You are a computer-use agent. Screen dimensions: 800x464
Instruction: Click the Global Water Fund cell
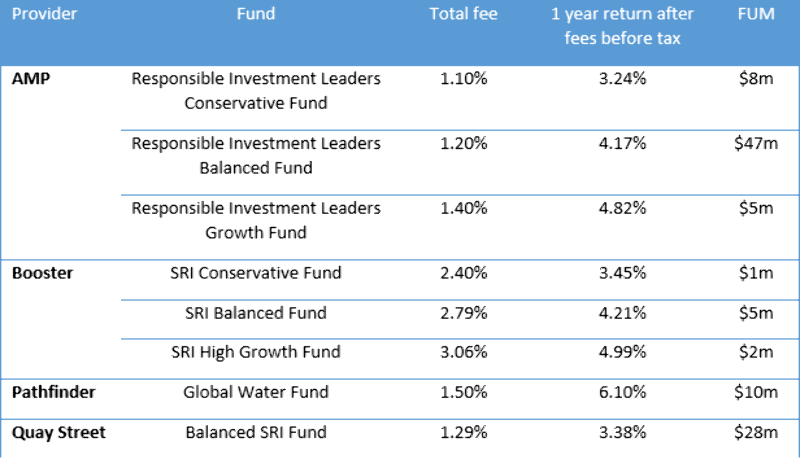click(256, 391)
